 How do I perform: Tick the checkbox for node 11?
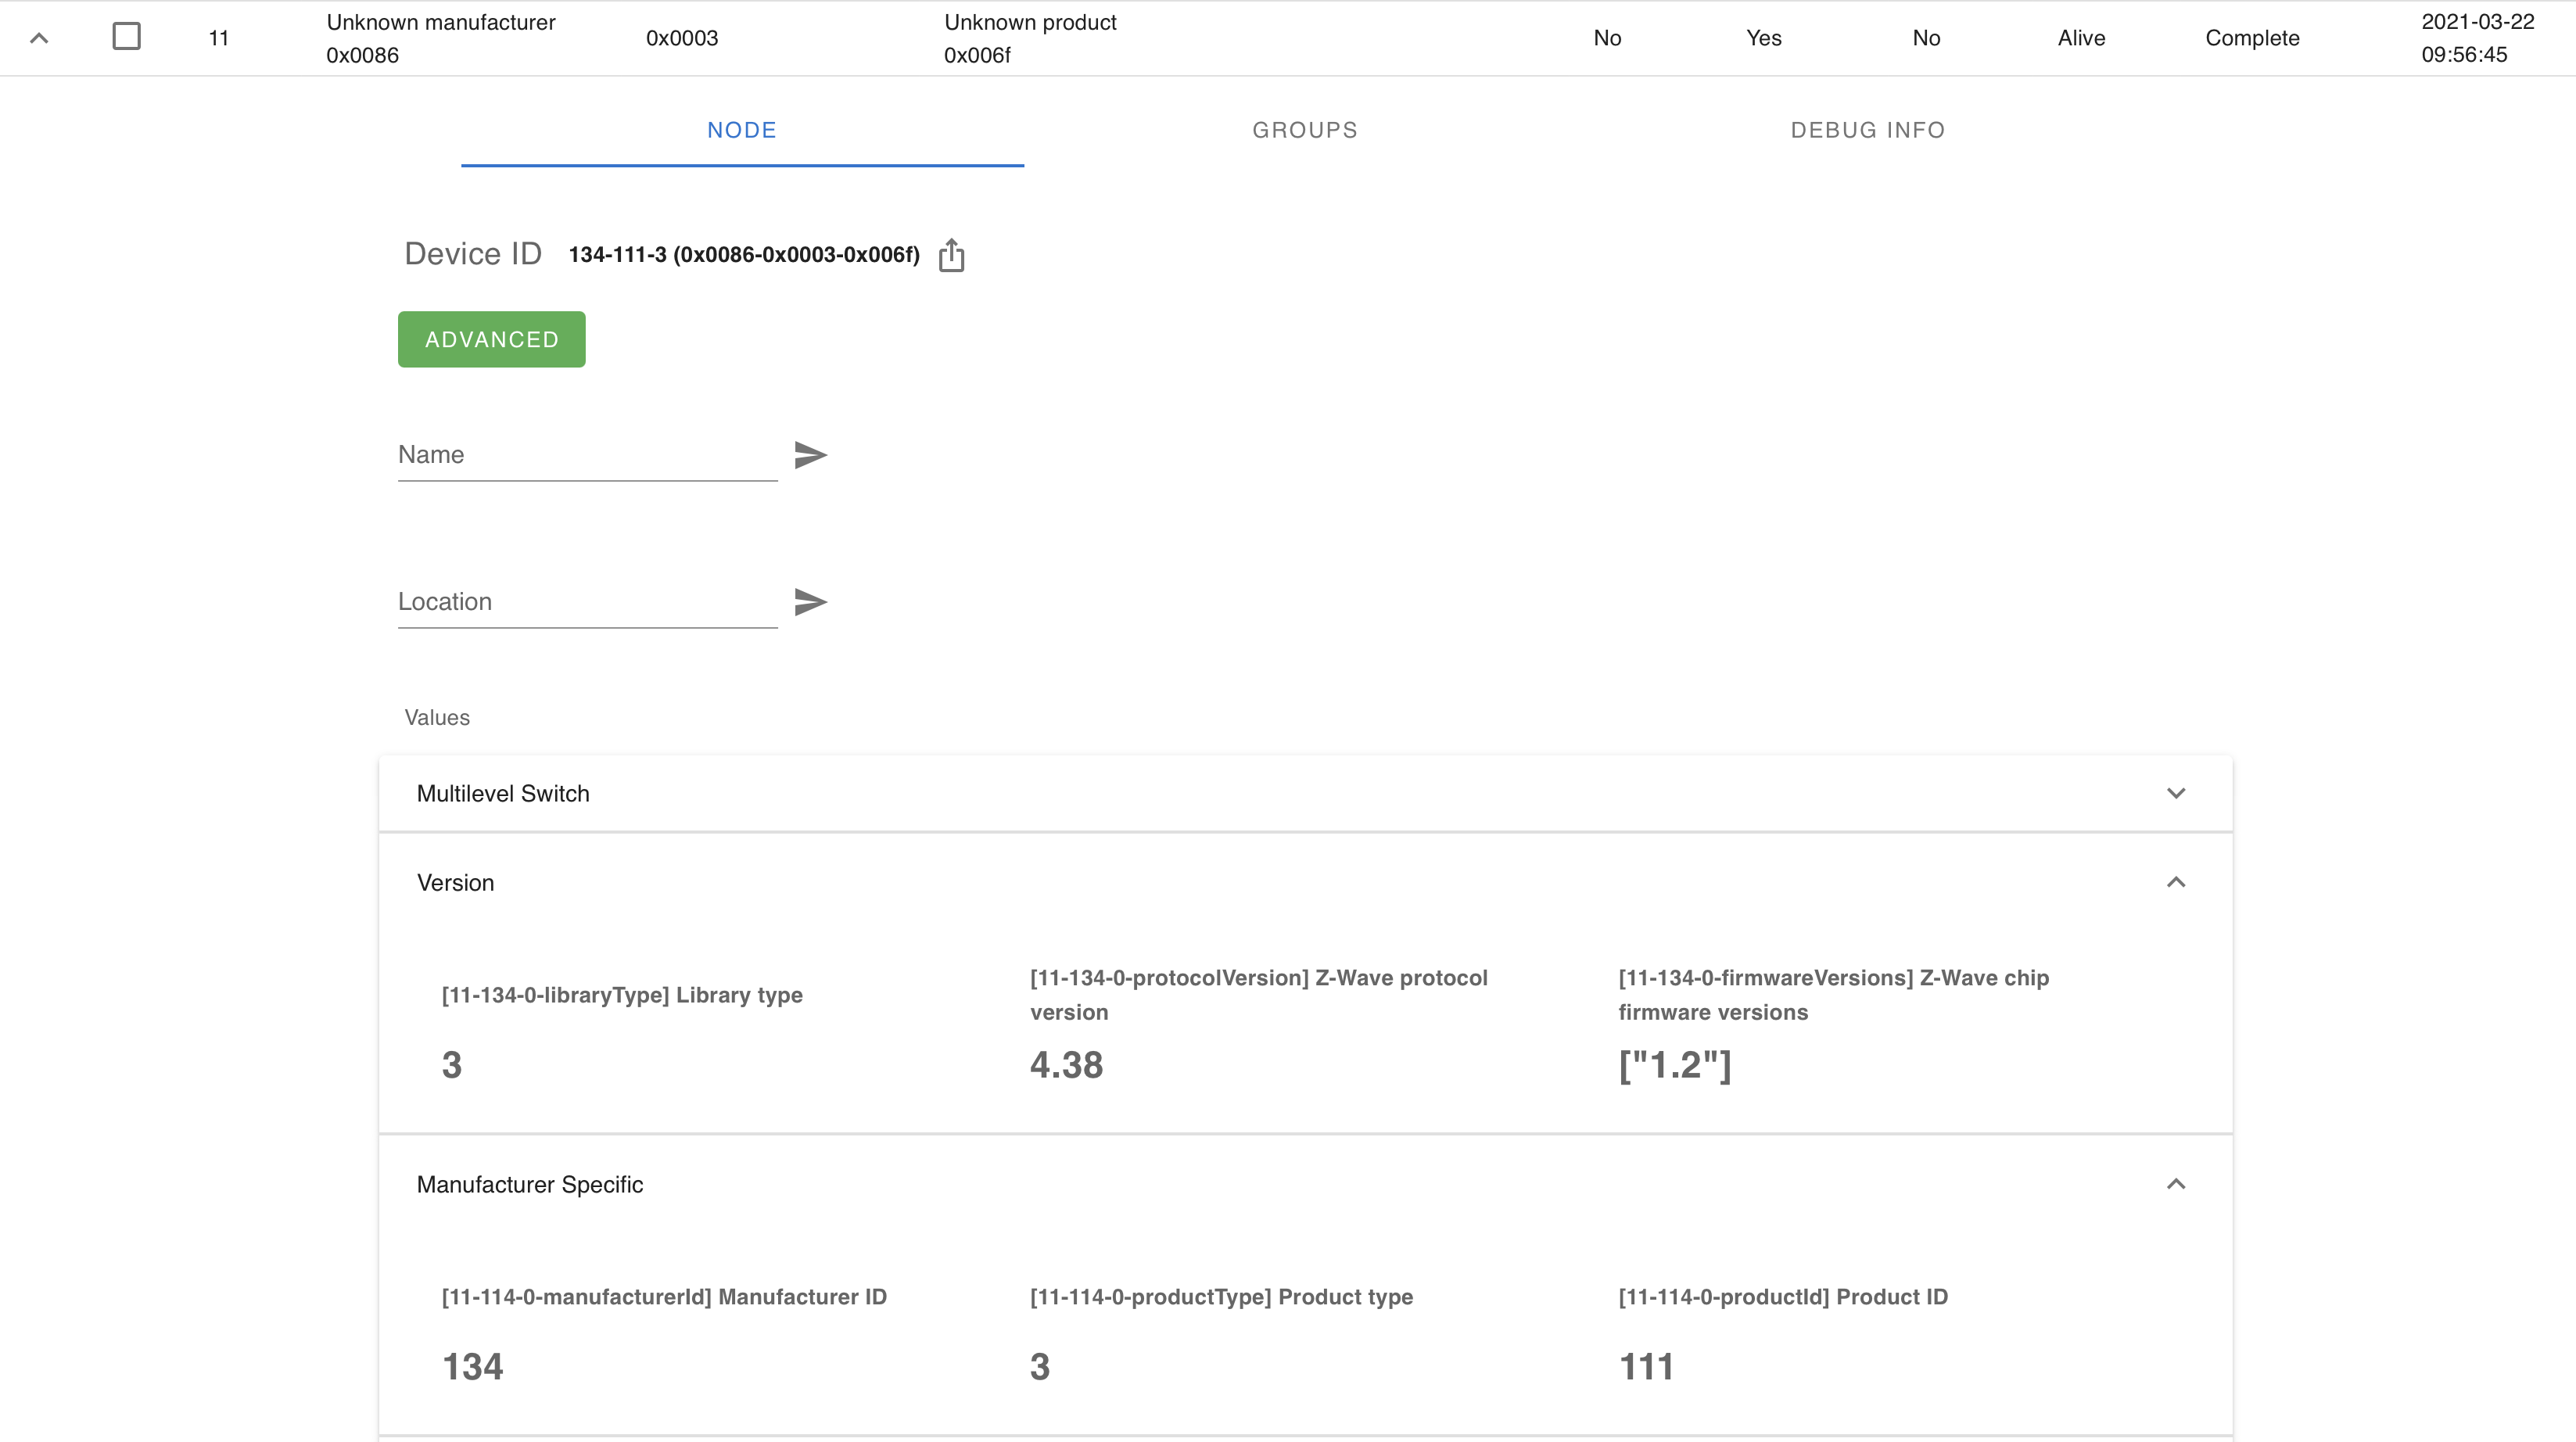pyautogui.click(x=126, y=37)
